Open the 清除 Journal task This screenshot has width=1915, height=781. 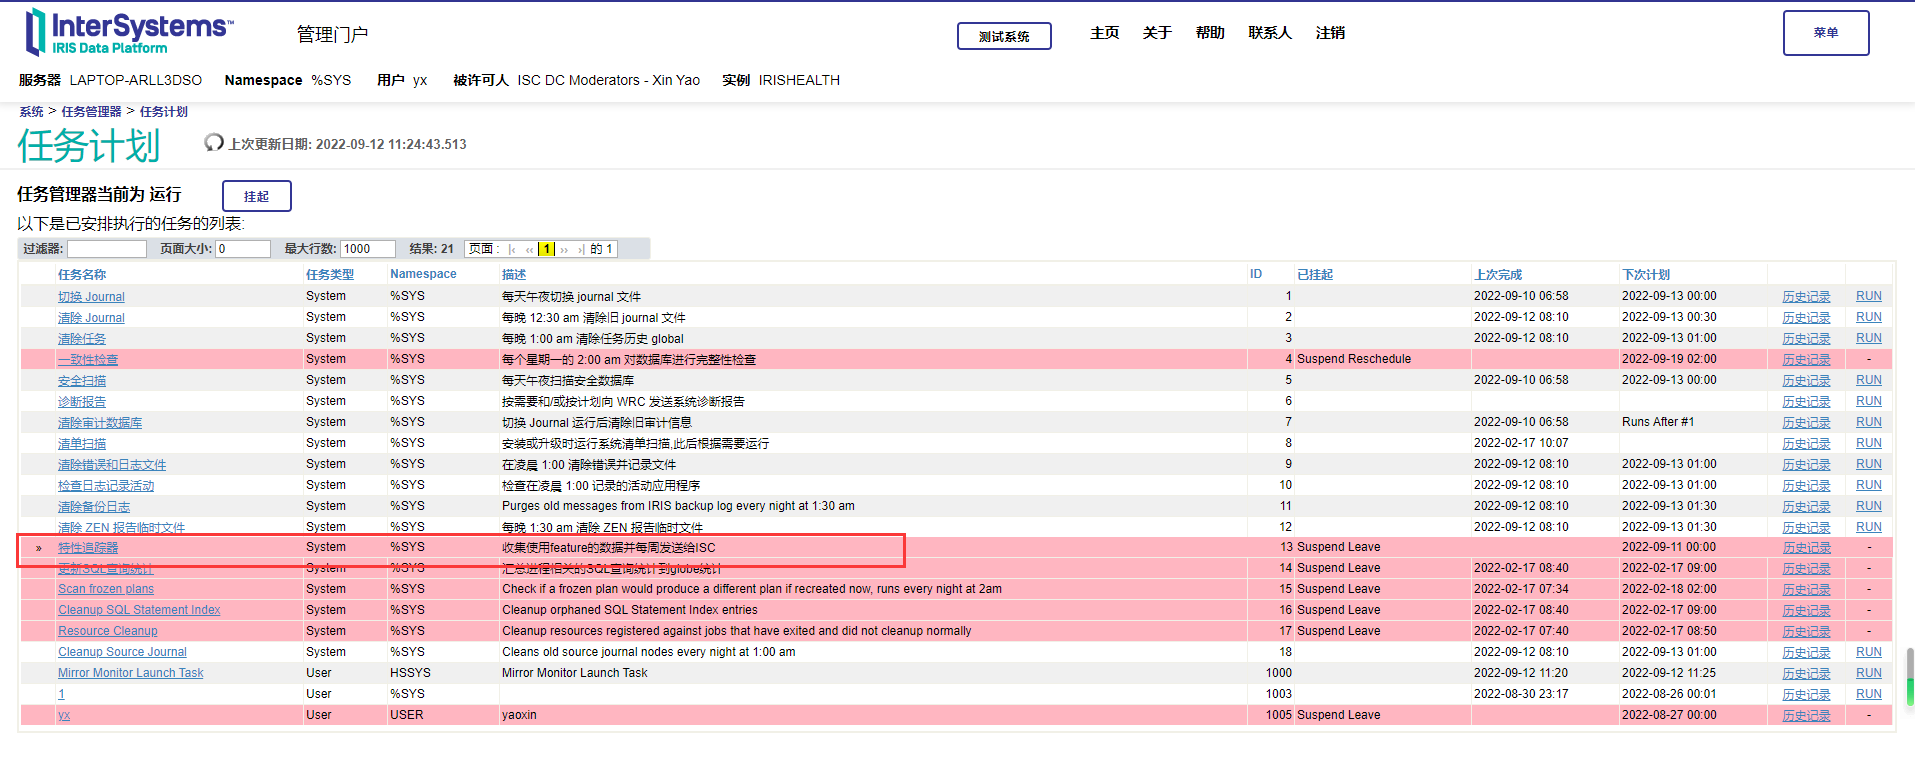[x=91, y=318]
